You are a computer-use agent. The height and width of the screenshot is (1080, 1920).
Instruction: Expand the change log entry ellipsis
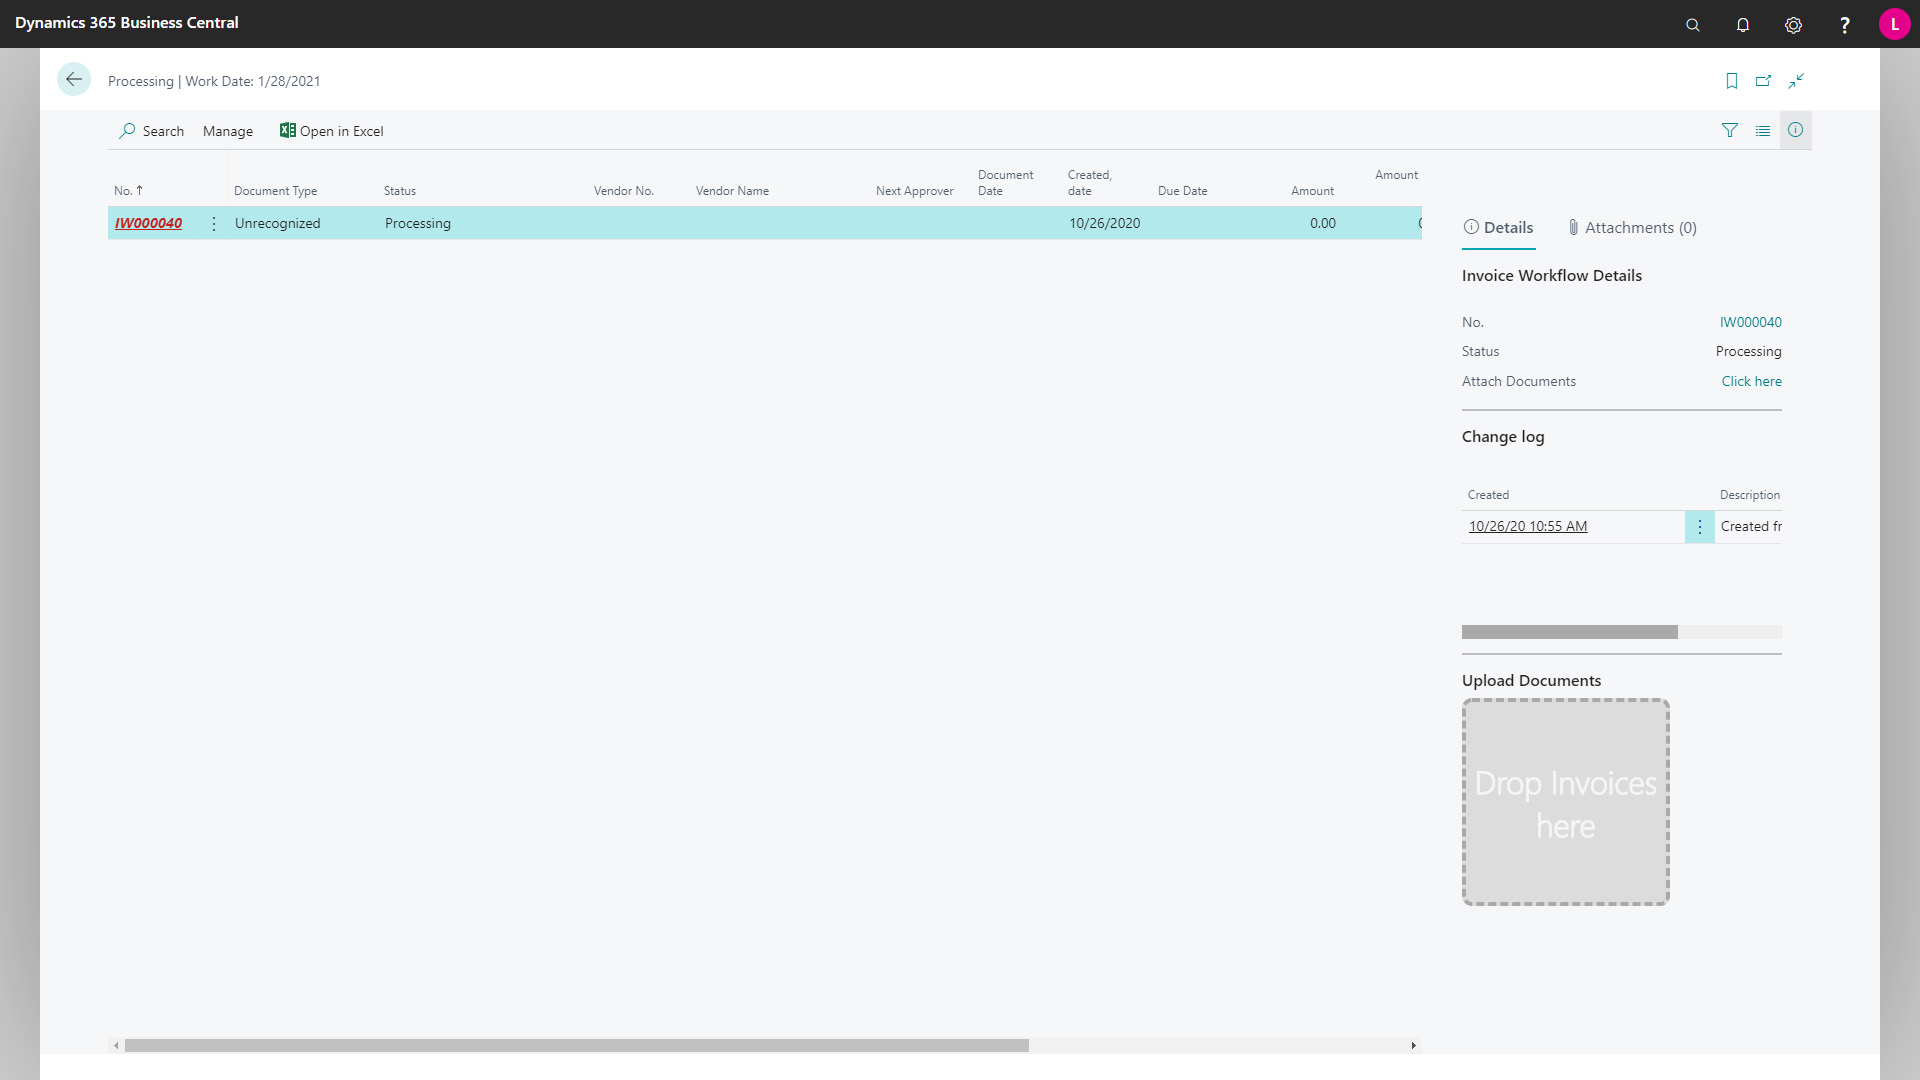[x=1700, y=526]
